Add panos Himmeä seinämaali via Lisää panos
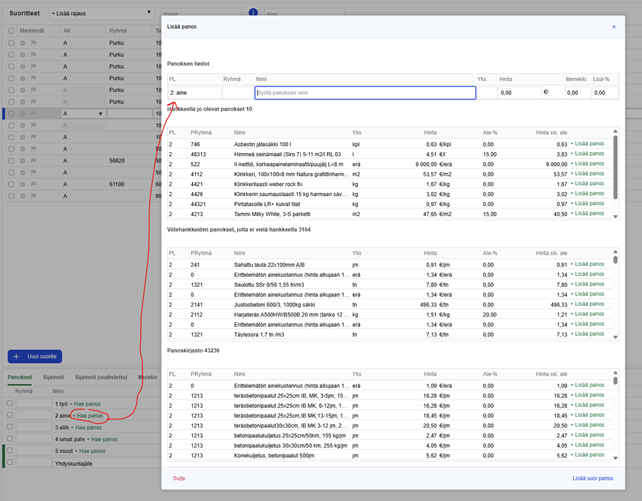 coord(588,153)
